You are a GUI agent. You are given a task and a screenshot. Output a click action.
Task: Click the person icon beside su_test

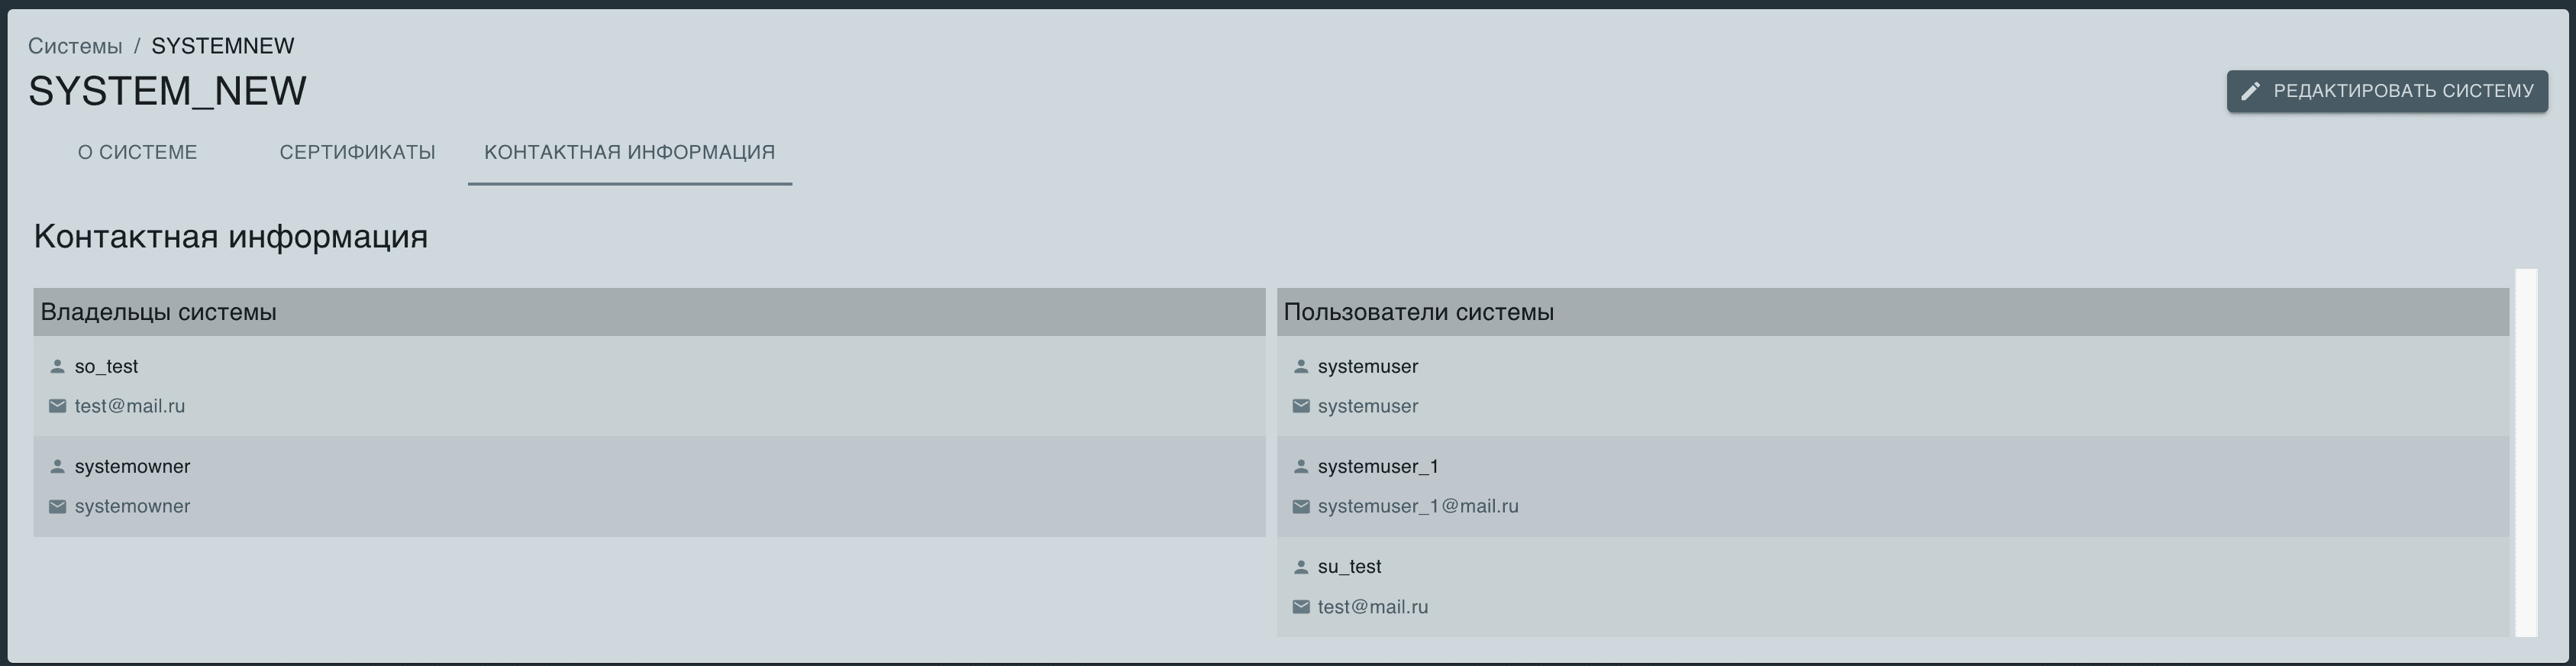tap(1300, 567)
